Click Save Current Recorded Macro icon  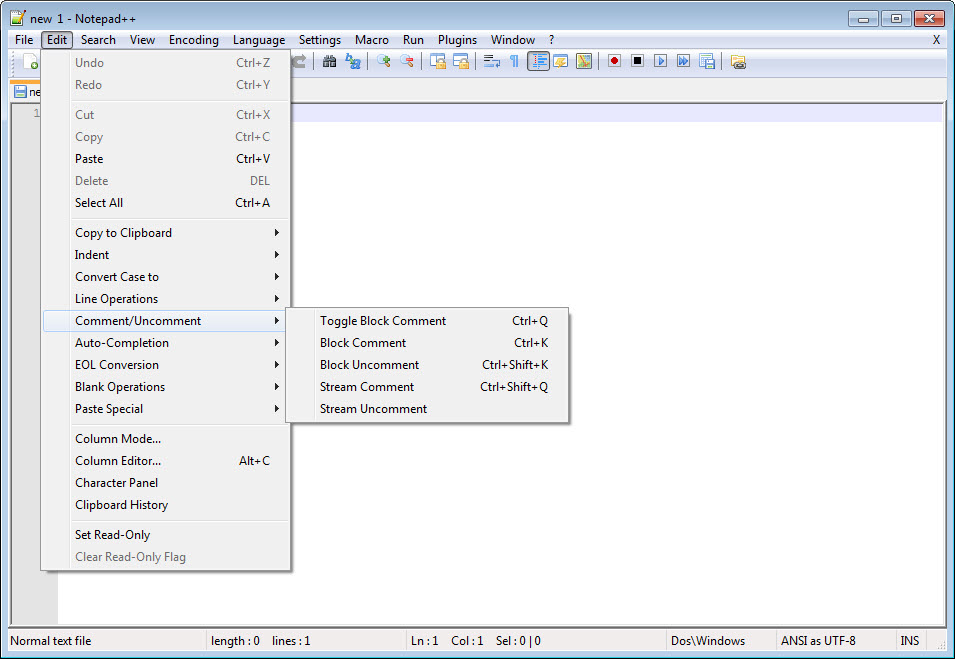coord(707,62)
